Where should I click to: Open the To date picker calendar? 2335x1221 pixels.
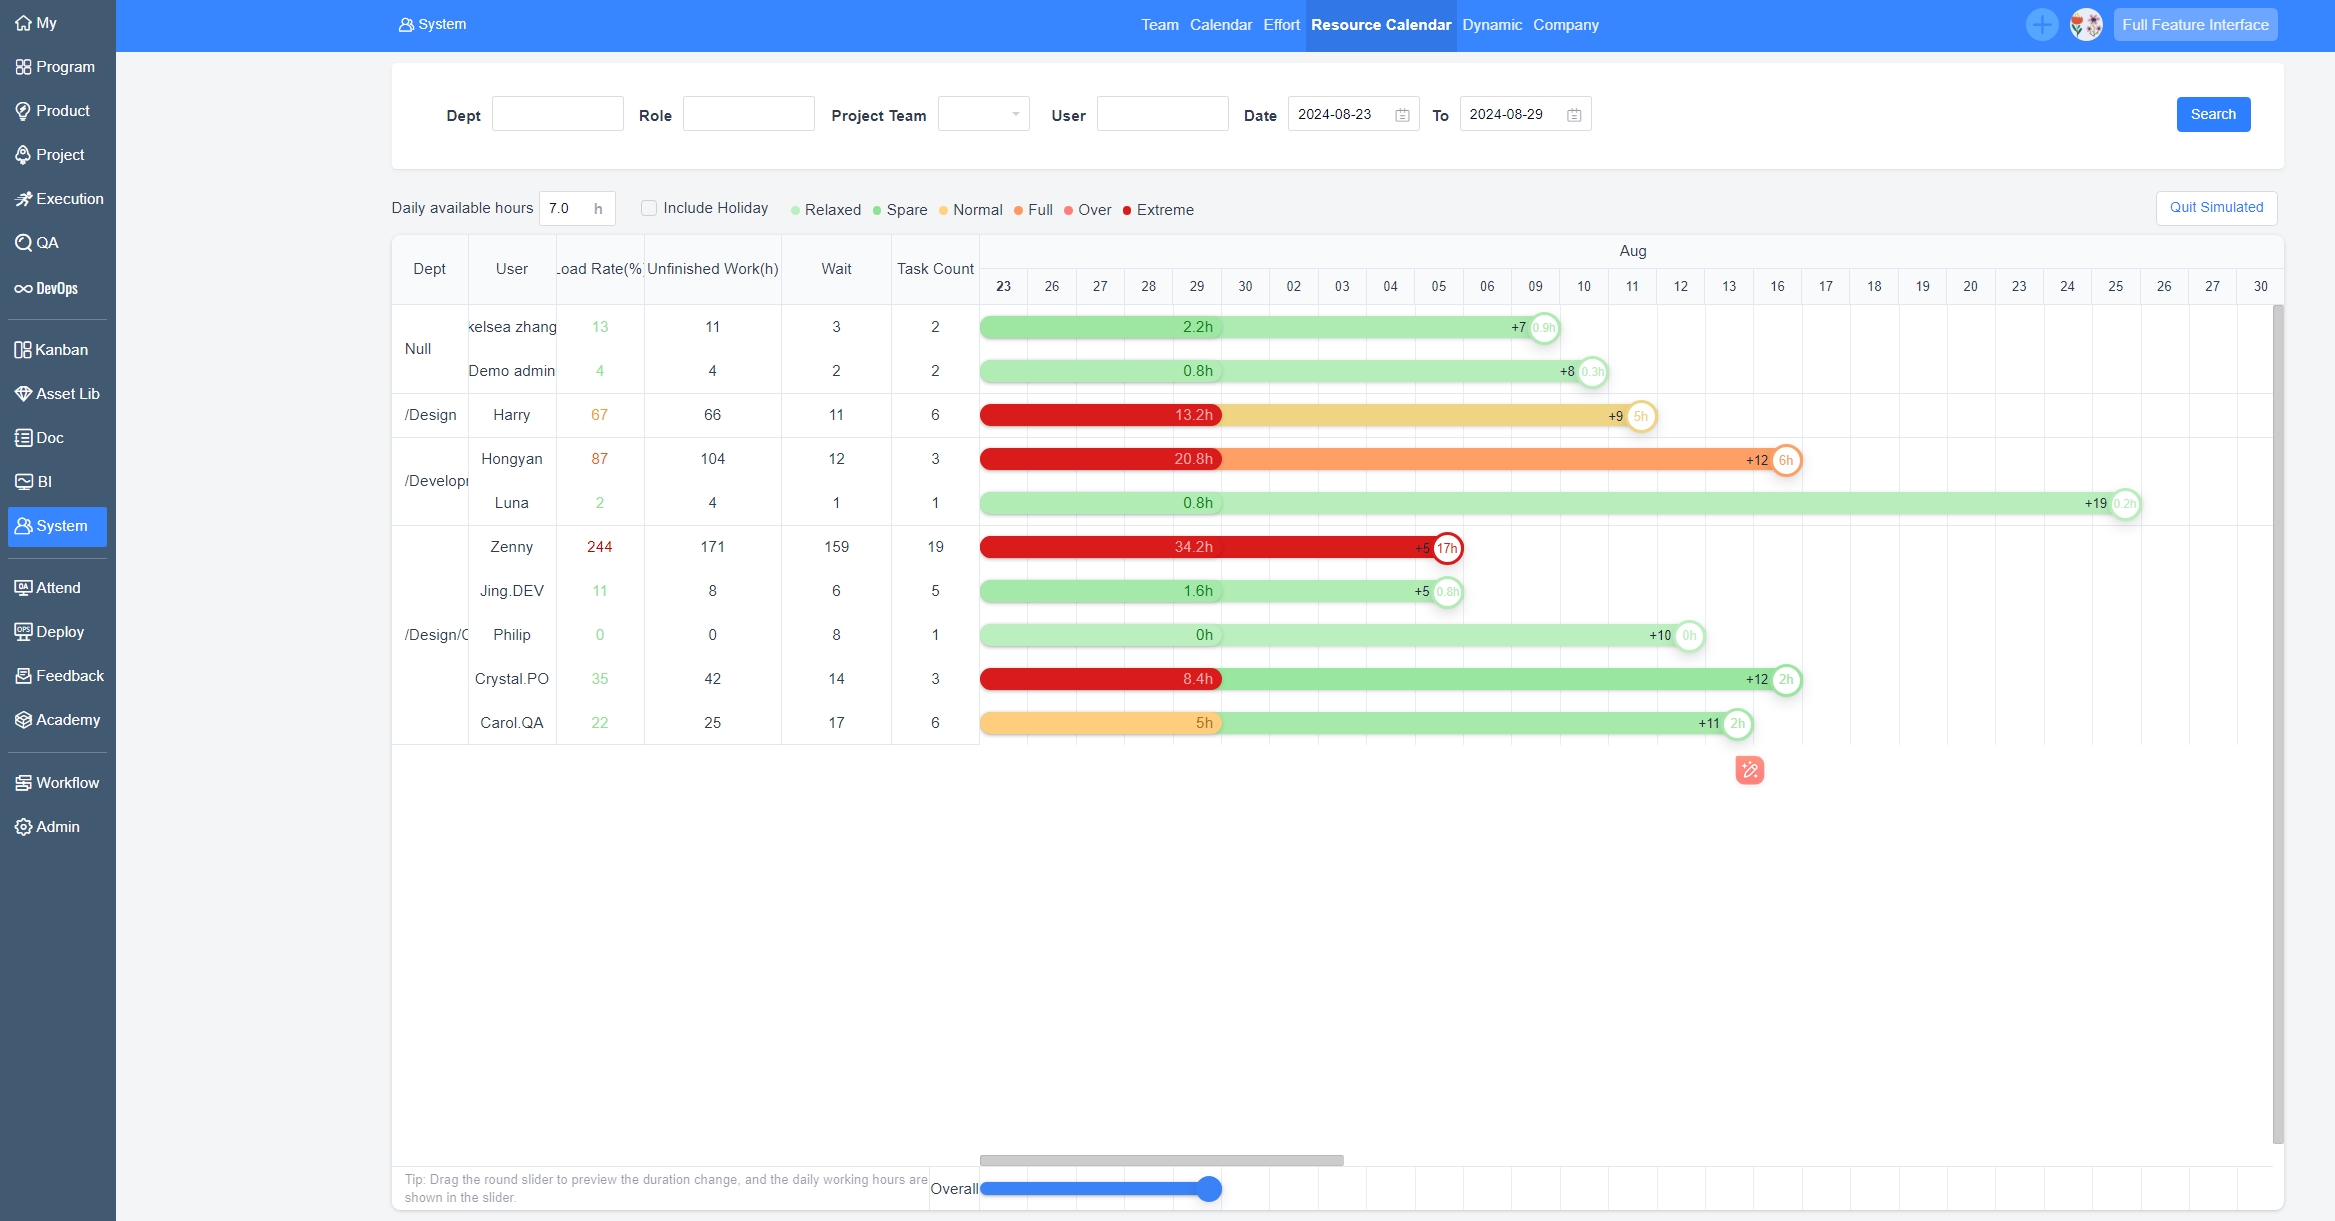[x=1574, y=115]
